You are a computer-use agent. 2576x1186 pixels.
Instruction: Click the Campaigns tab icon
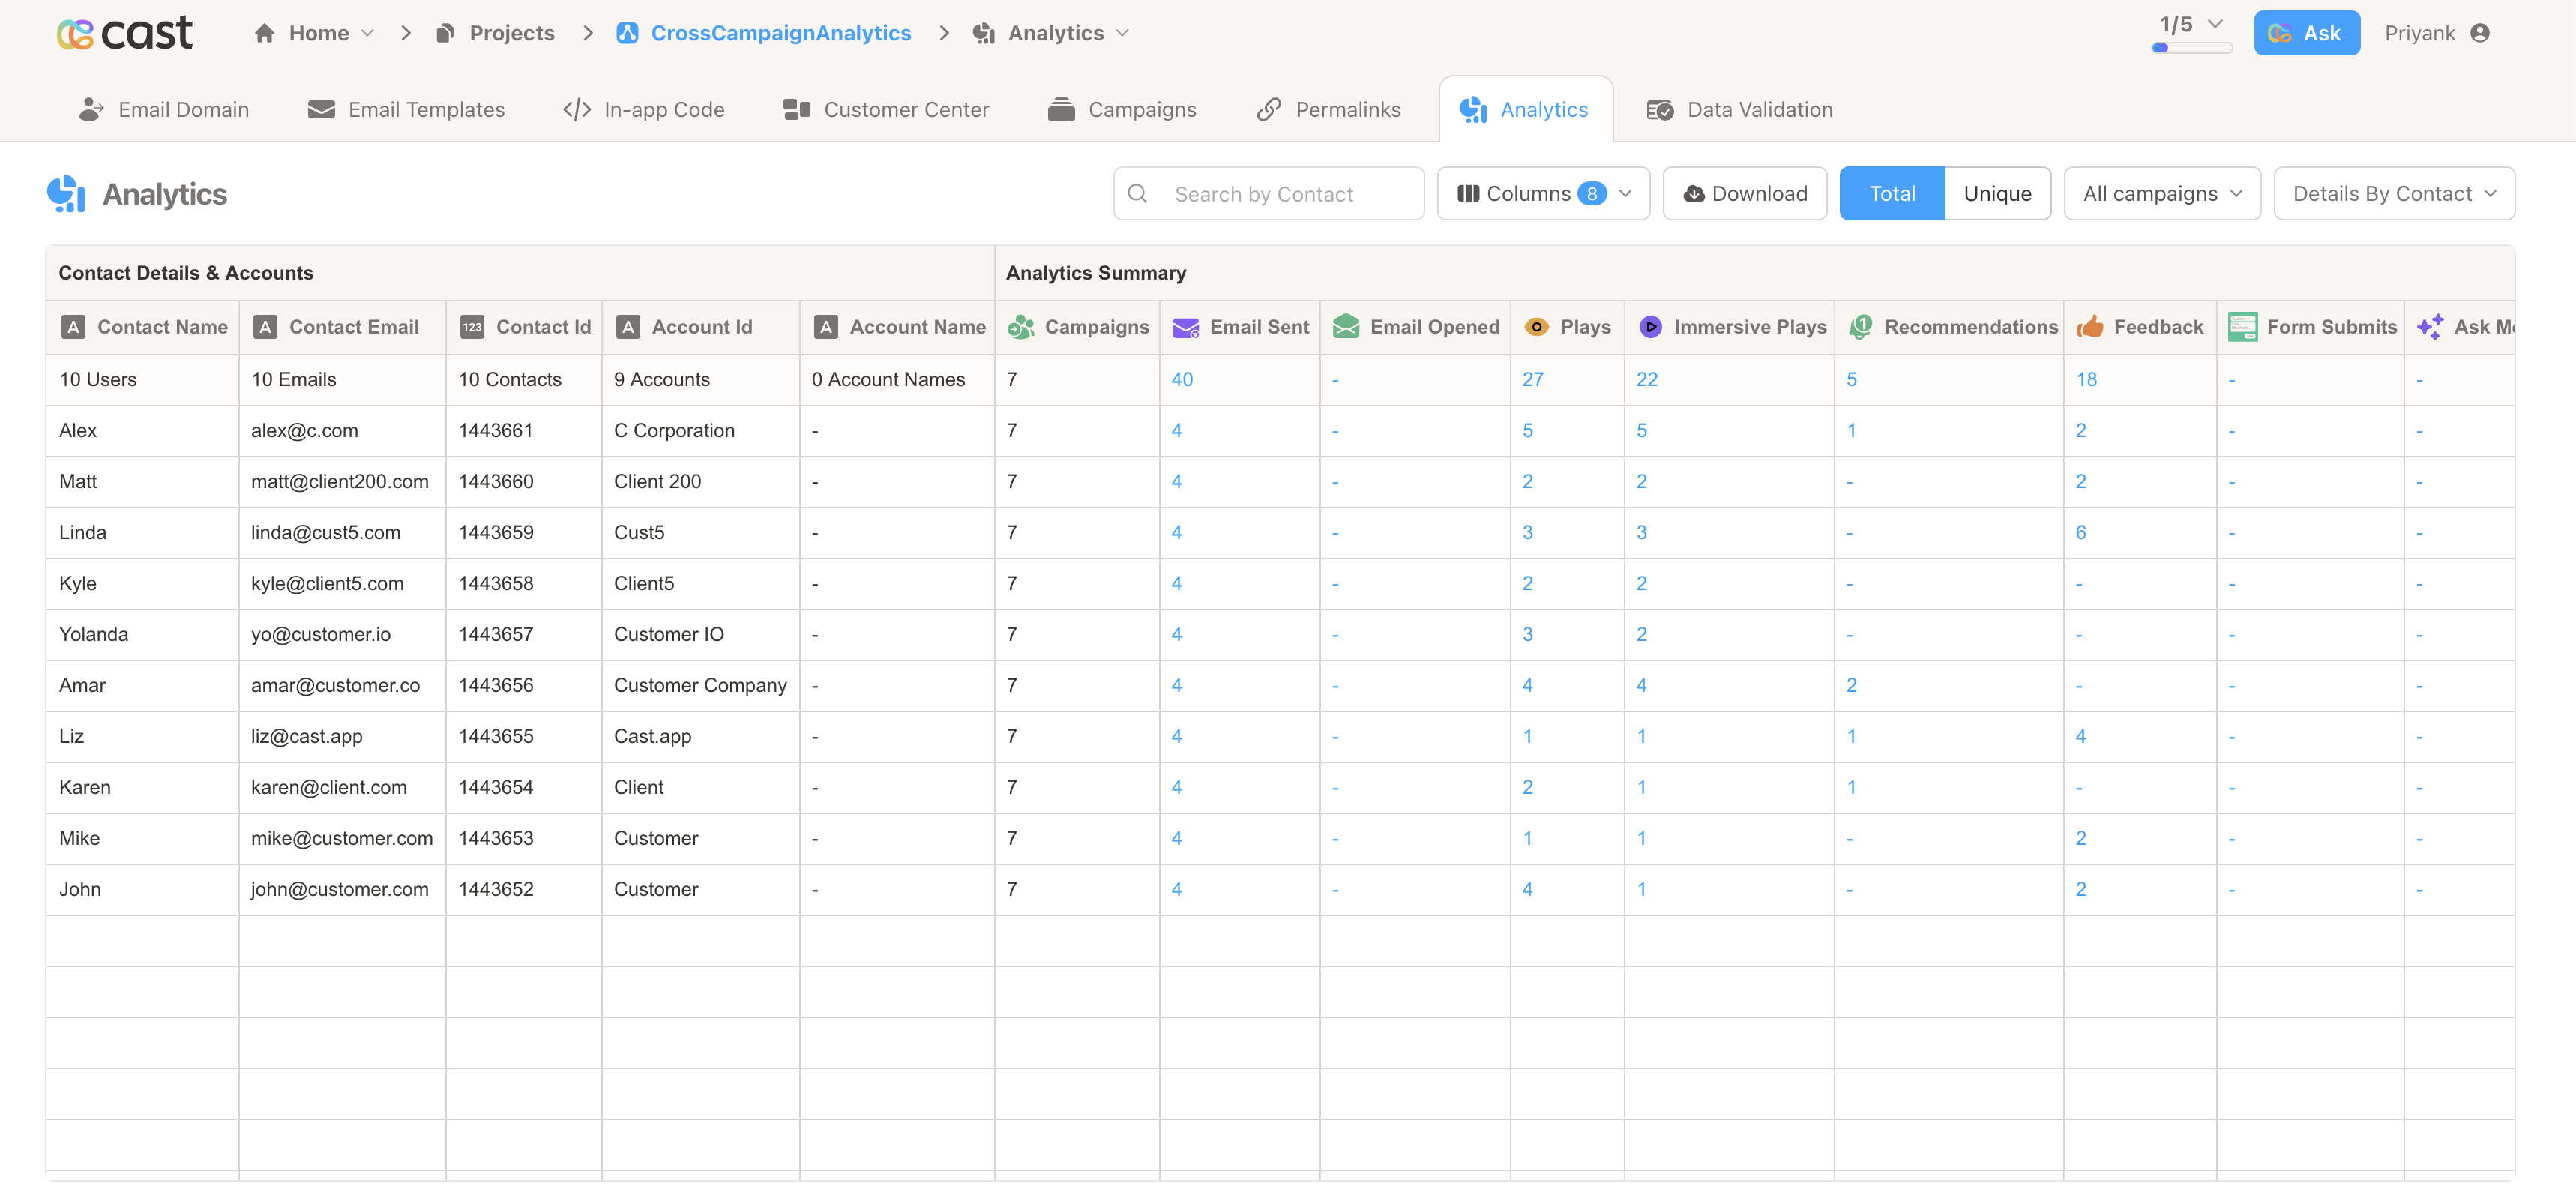[x=1061, y=109]
